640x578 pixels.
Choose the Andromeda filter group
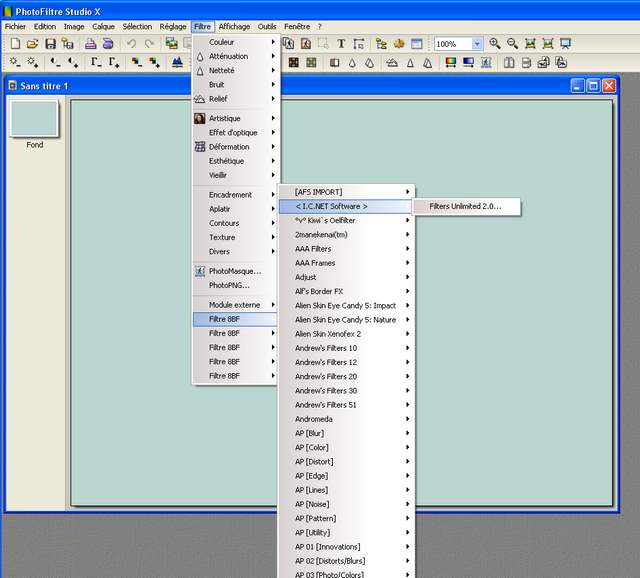pos(346,419)
